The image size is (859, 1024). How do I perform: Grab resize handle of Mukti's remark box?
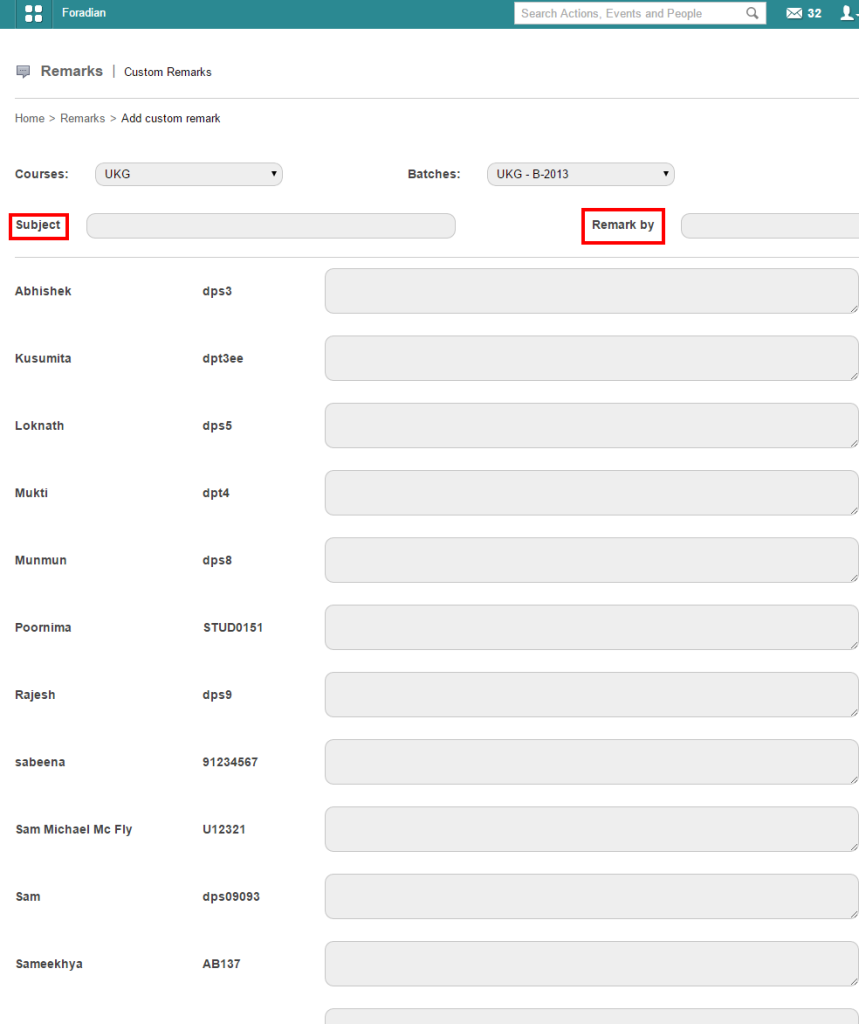[853, 510]
